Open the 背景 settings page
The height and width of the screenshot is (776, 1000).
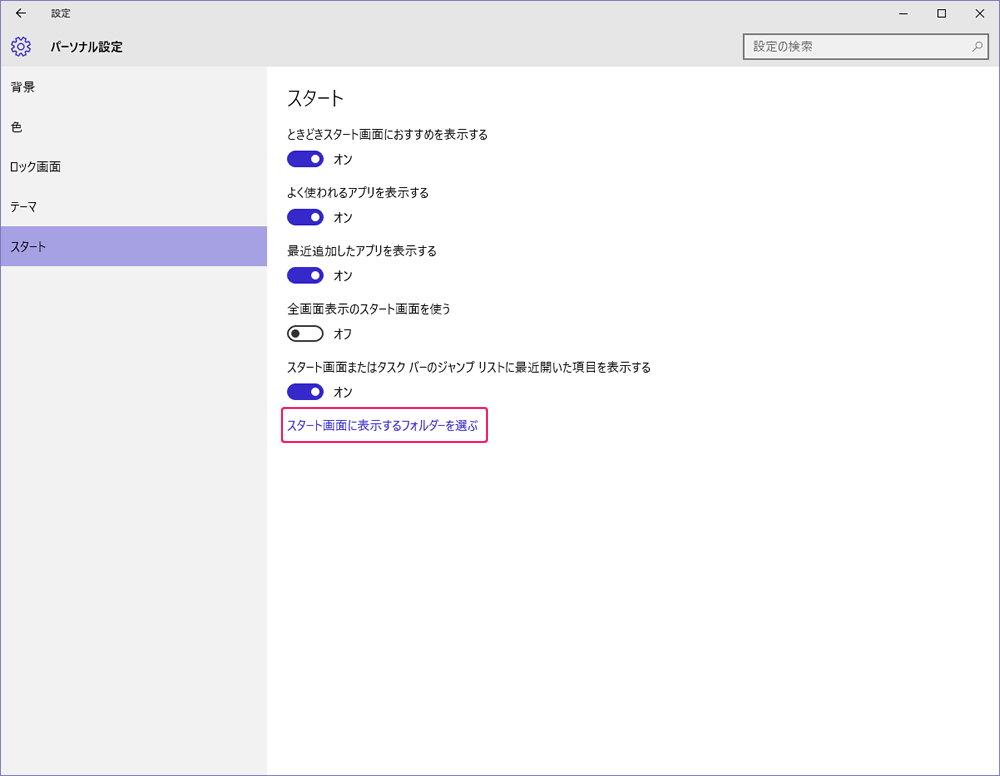point(133,87)
